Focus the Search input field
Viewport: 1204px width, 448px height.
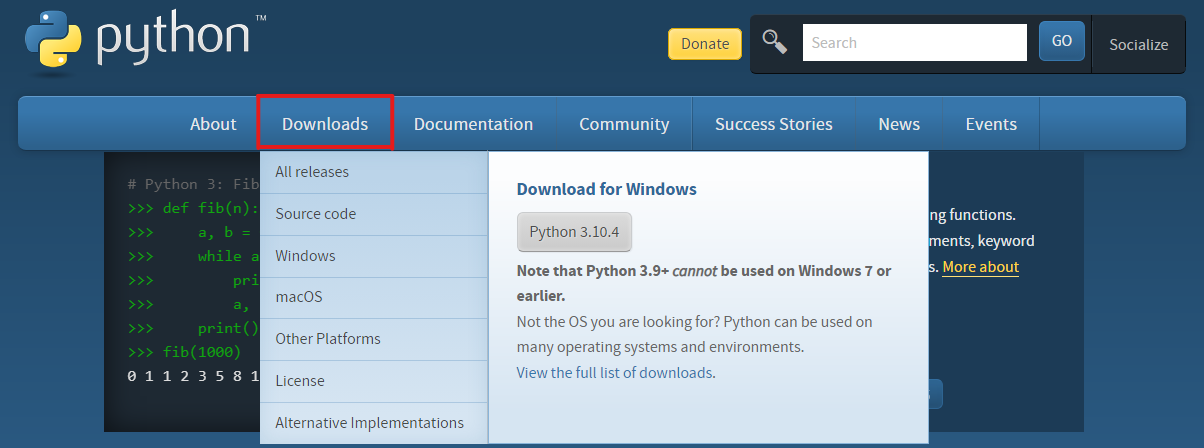914,43
